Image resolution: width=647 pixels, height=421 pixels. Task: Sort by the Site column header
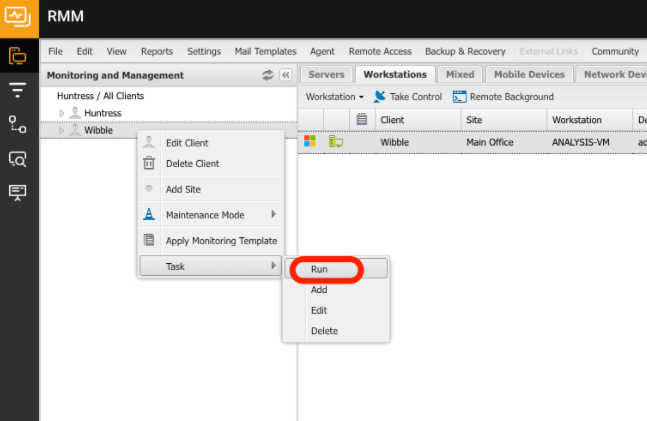(x=504, y=120)
